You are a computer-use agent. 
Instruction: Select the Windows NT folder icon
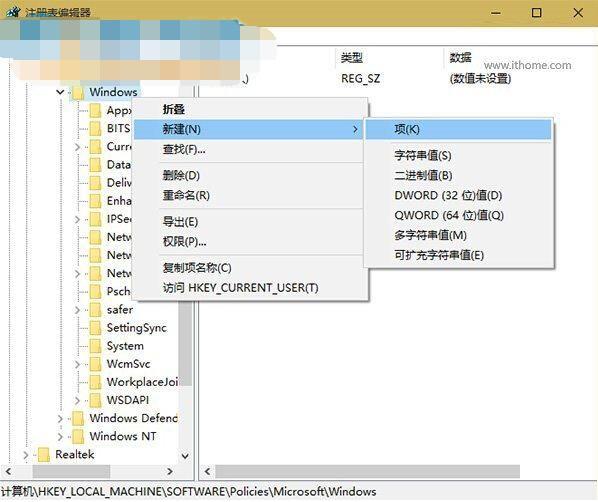[x=78, y=436]
